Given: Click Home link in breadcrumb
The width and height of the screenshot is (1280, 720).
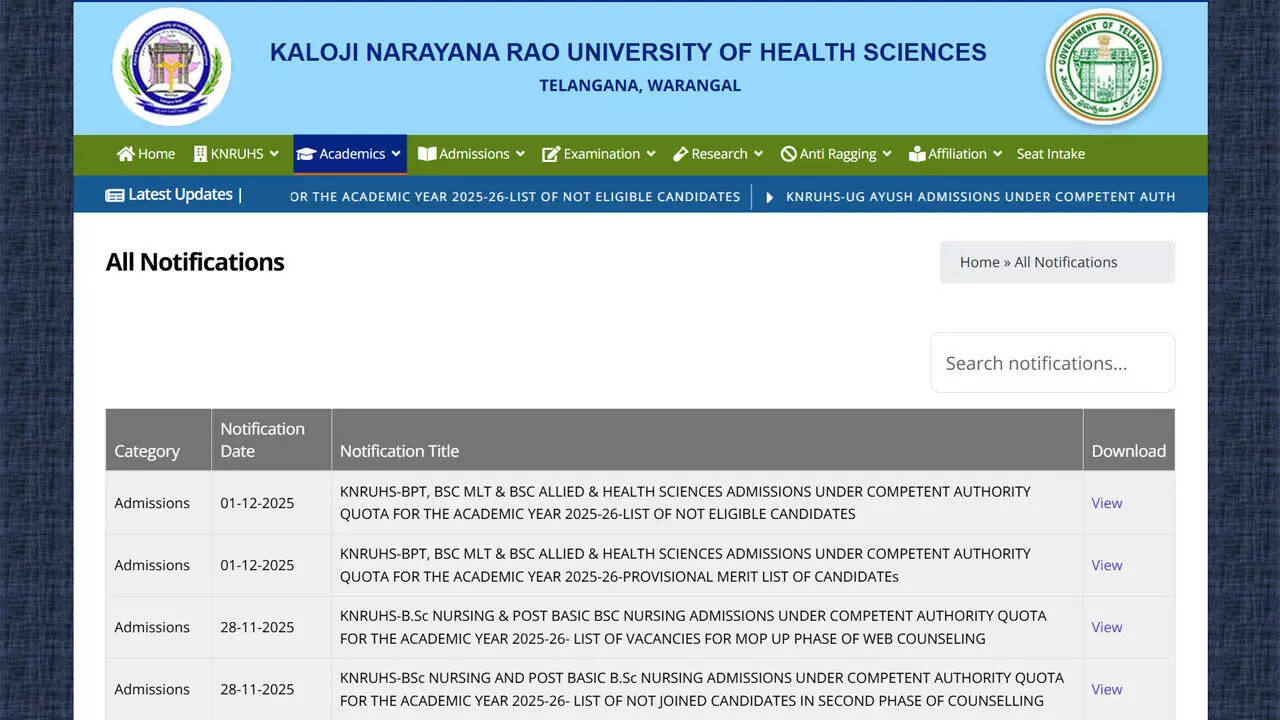Looking at the screenshot, I should click(x=979, y=262).
